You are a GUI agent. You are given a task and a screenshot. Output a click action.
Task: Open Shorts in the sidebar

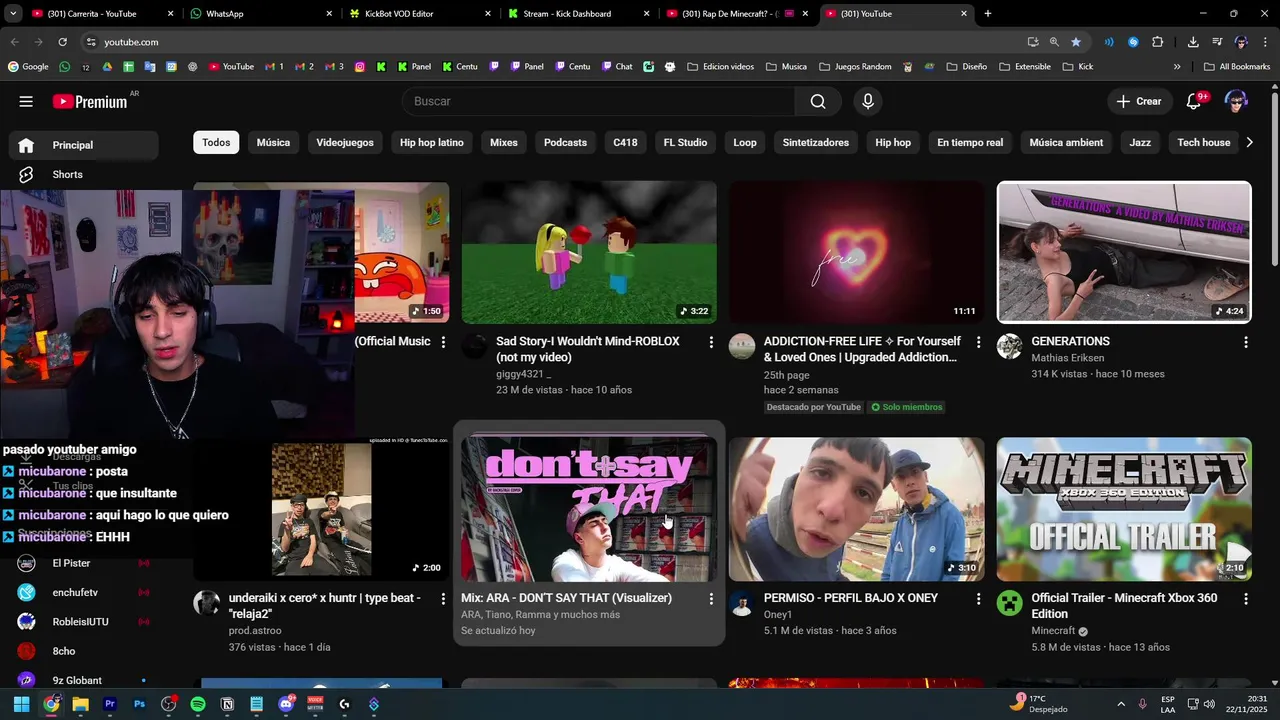(x=84, y=174)
